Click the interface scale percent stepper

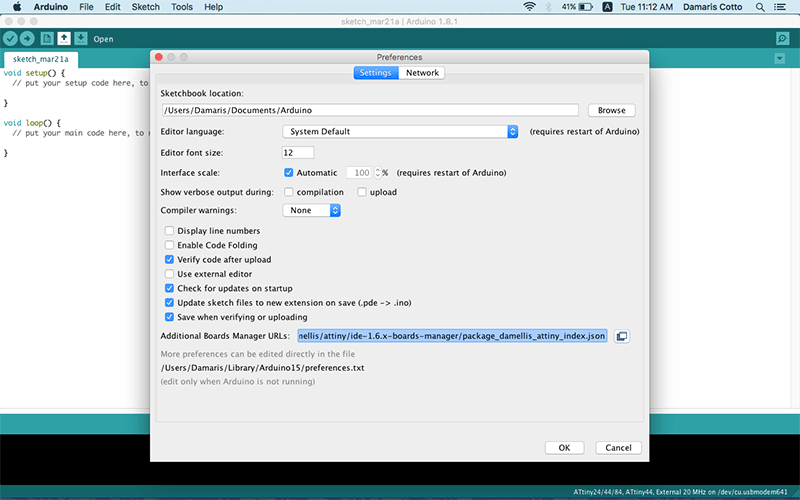[x=378, y=173]
